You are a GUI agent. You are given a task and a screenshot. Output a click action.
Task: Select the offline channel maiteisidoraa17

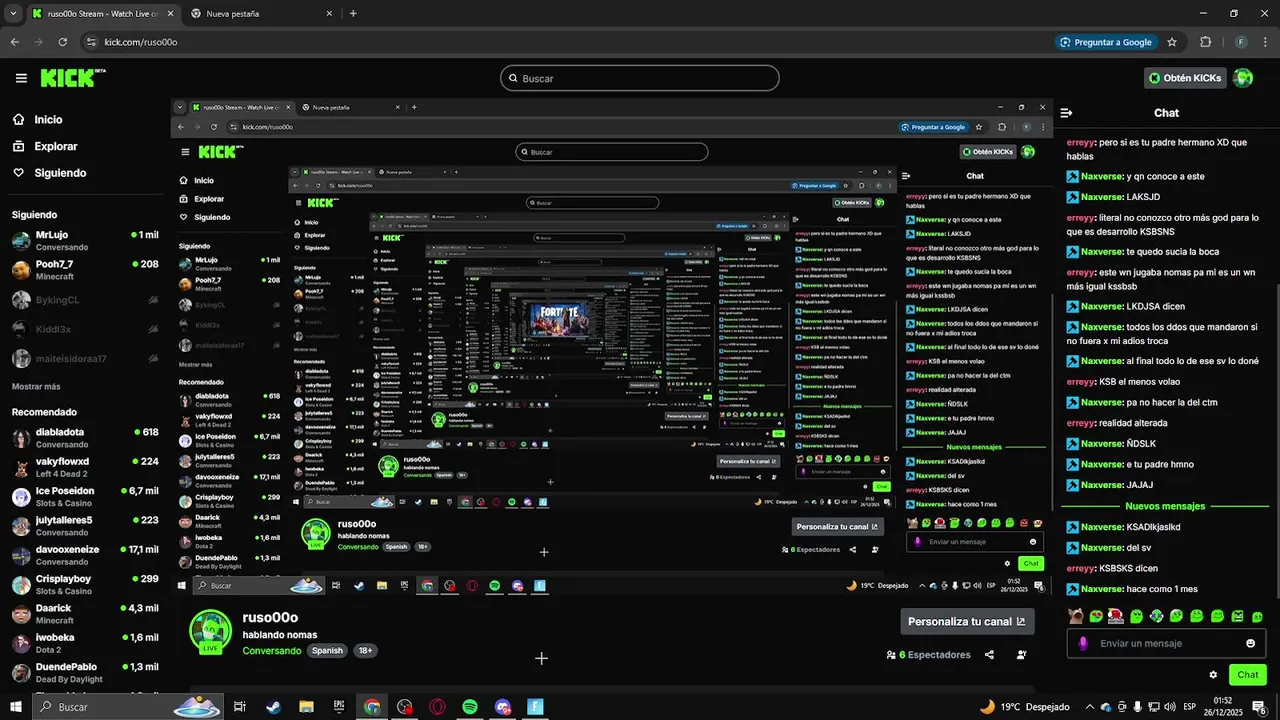point(85,358)
